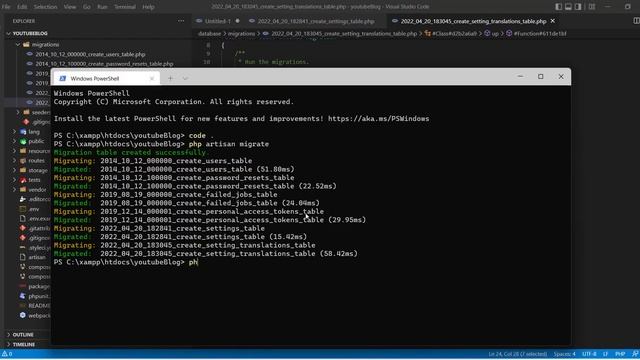Open the Run menu
The width and height of the screenshot is (640, 360).
point(102,7)
